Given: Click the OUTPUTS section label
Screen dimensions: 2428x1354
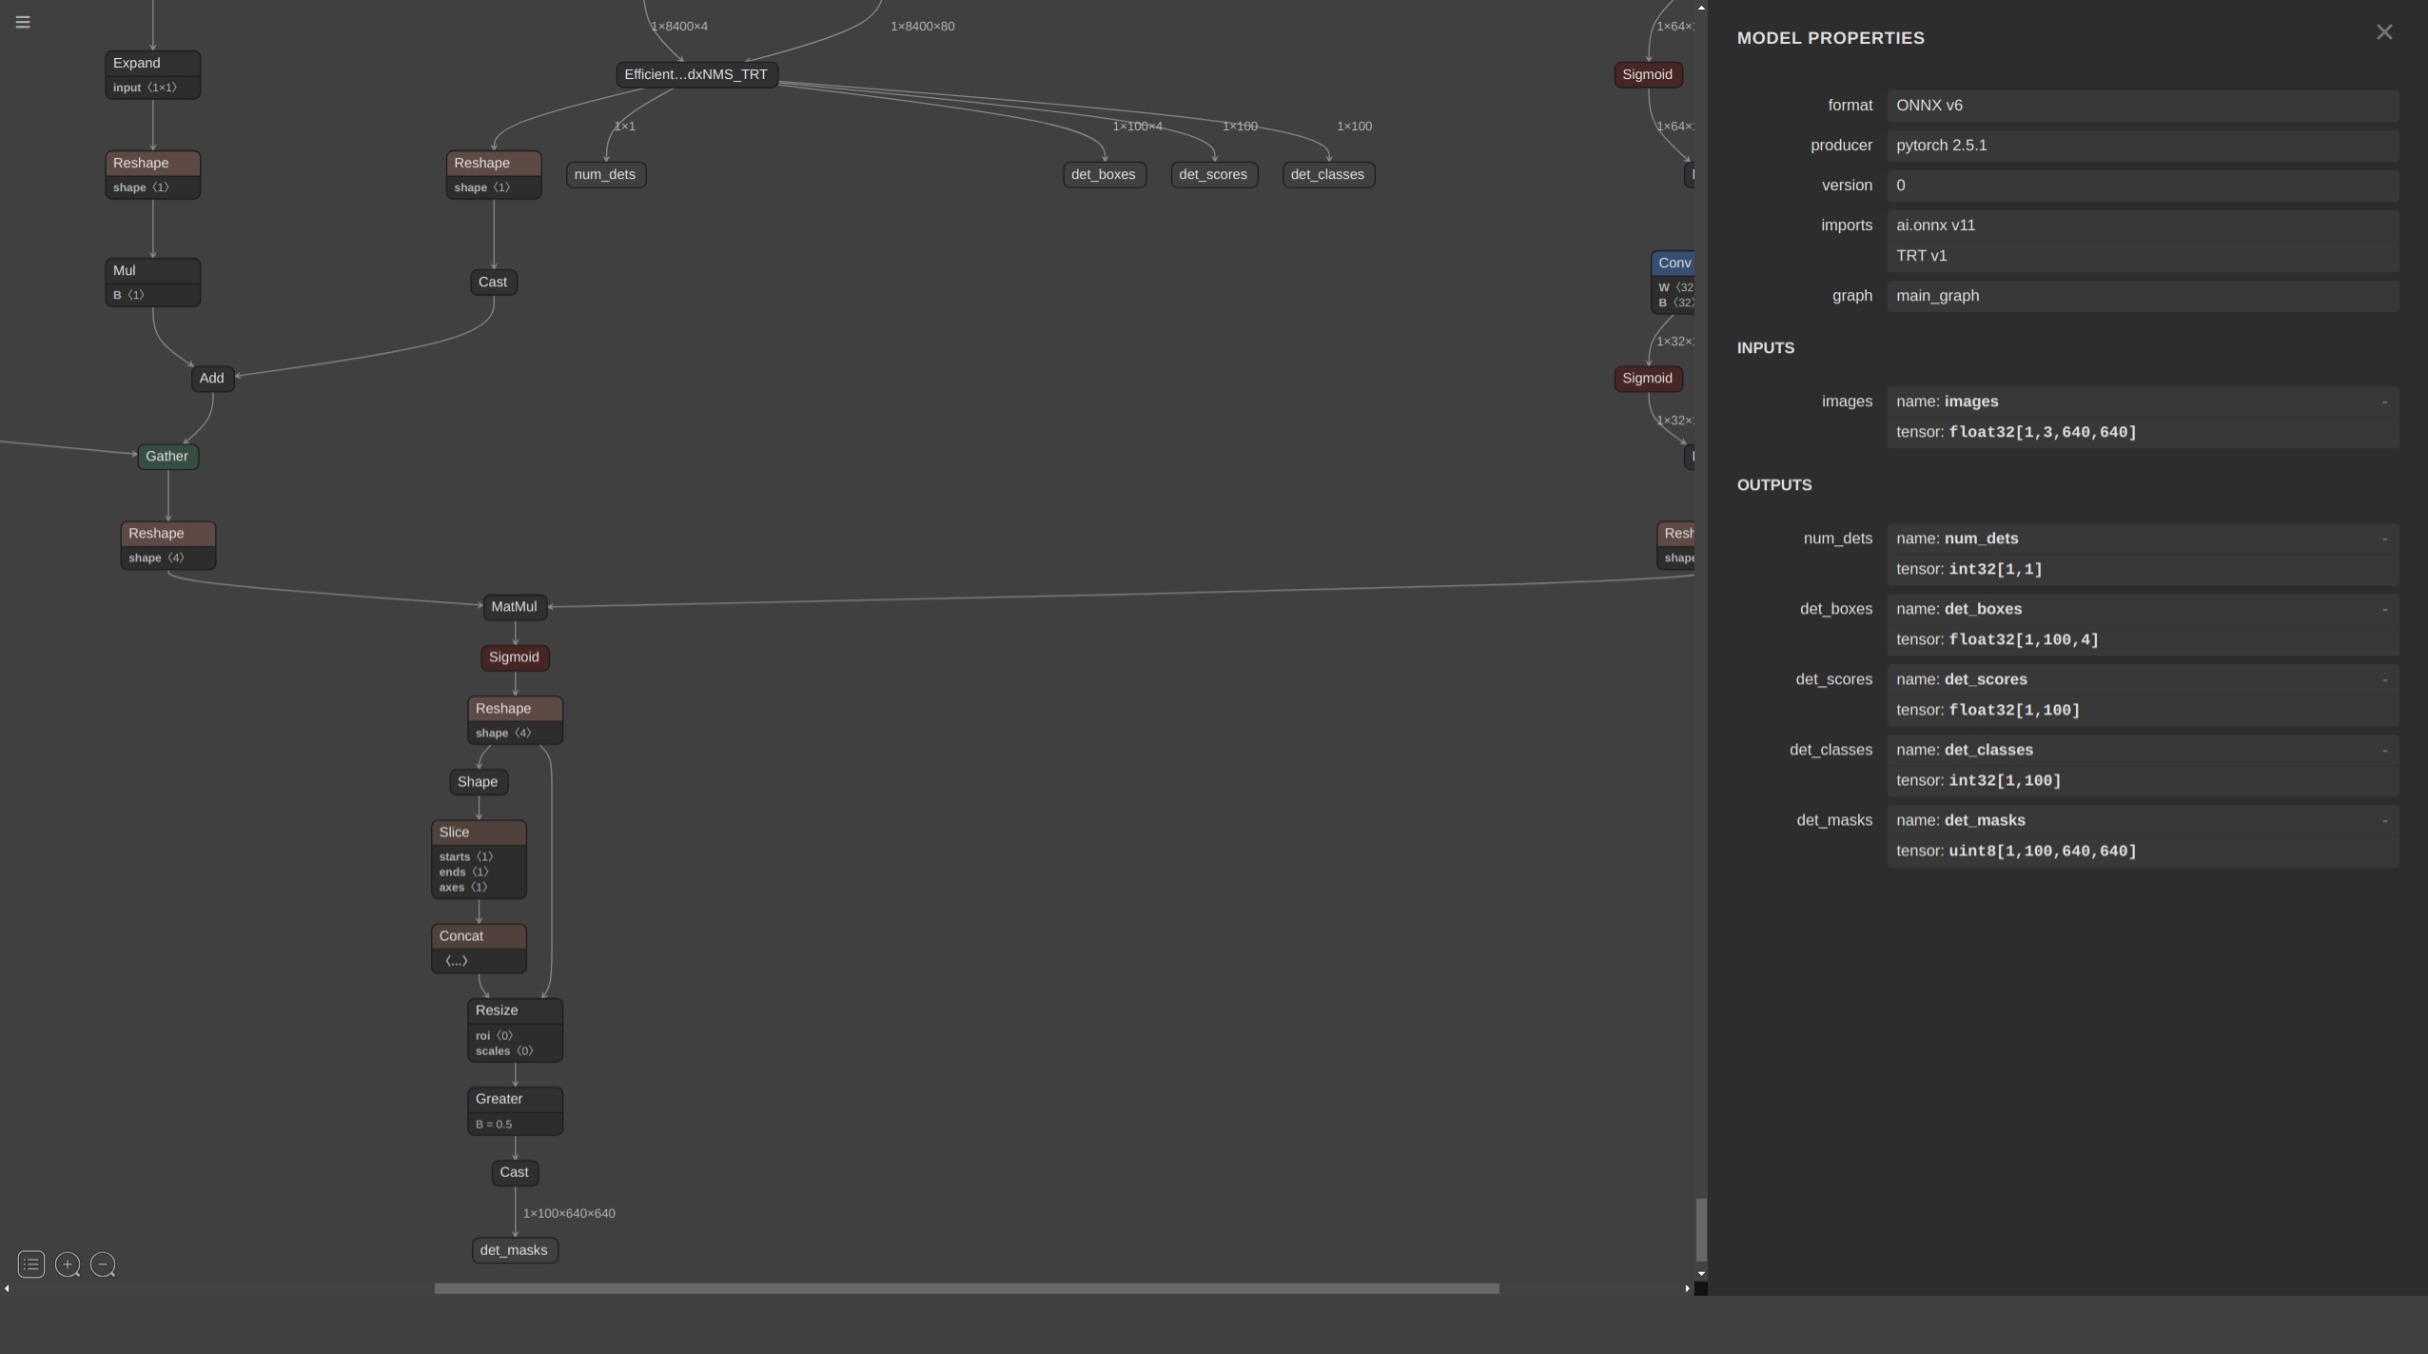Looking at the screenshot, I should click(x=1773, y=485).
